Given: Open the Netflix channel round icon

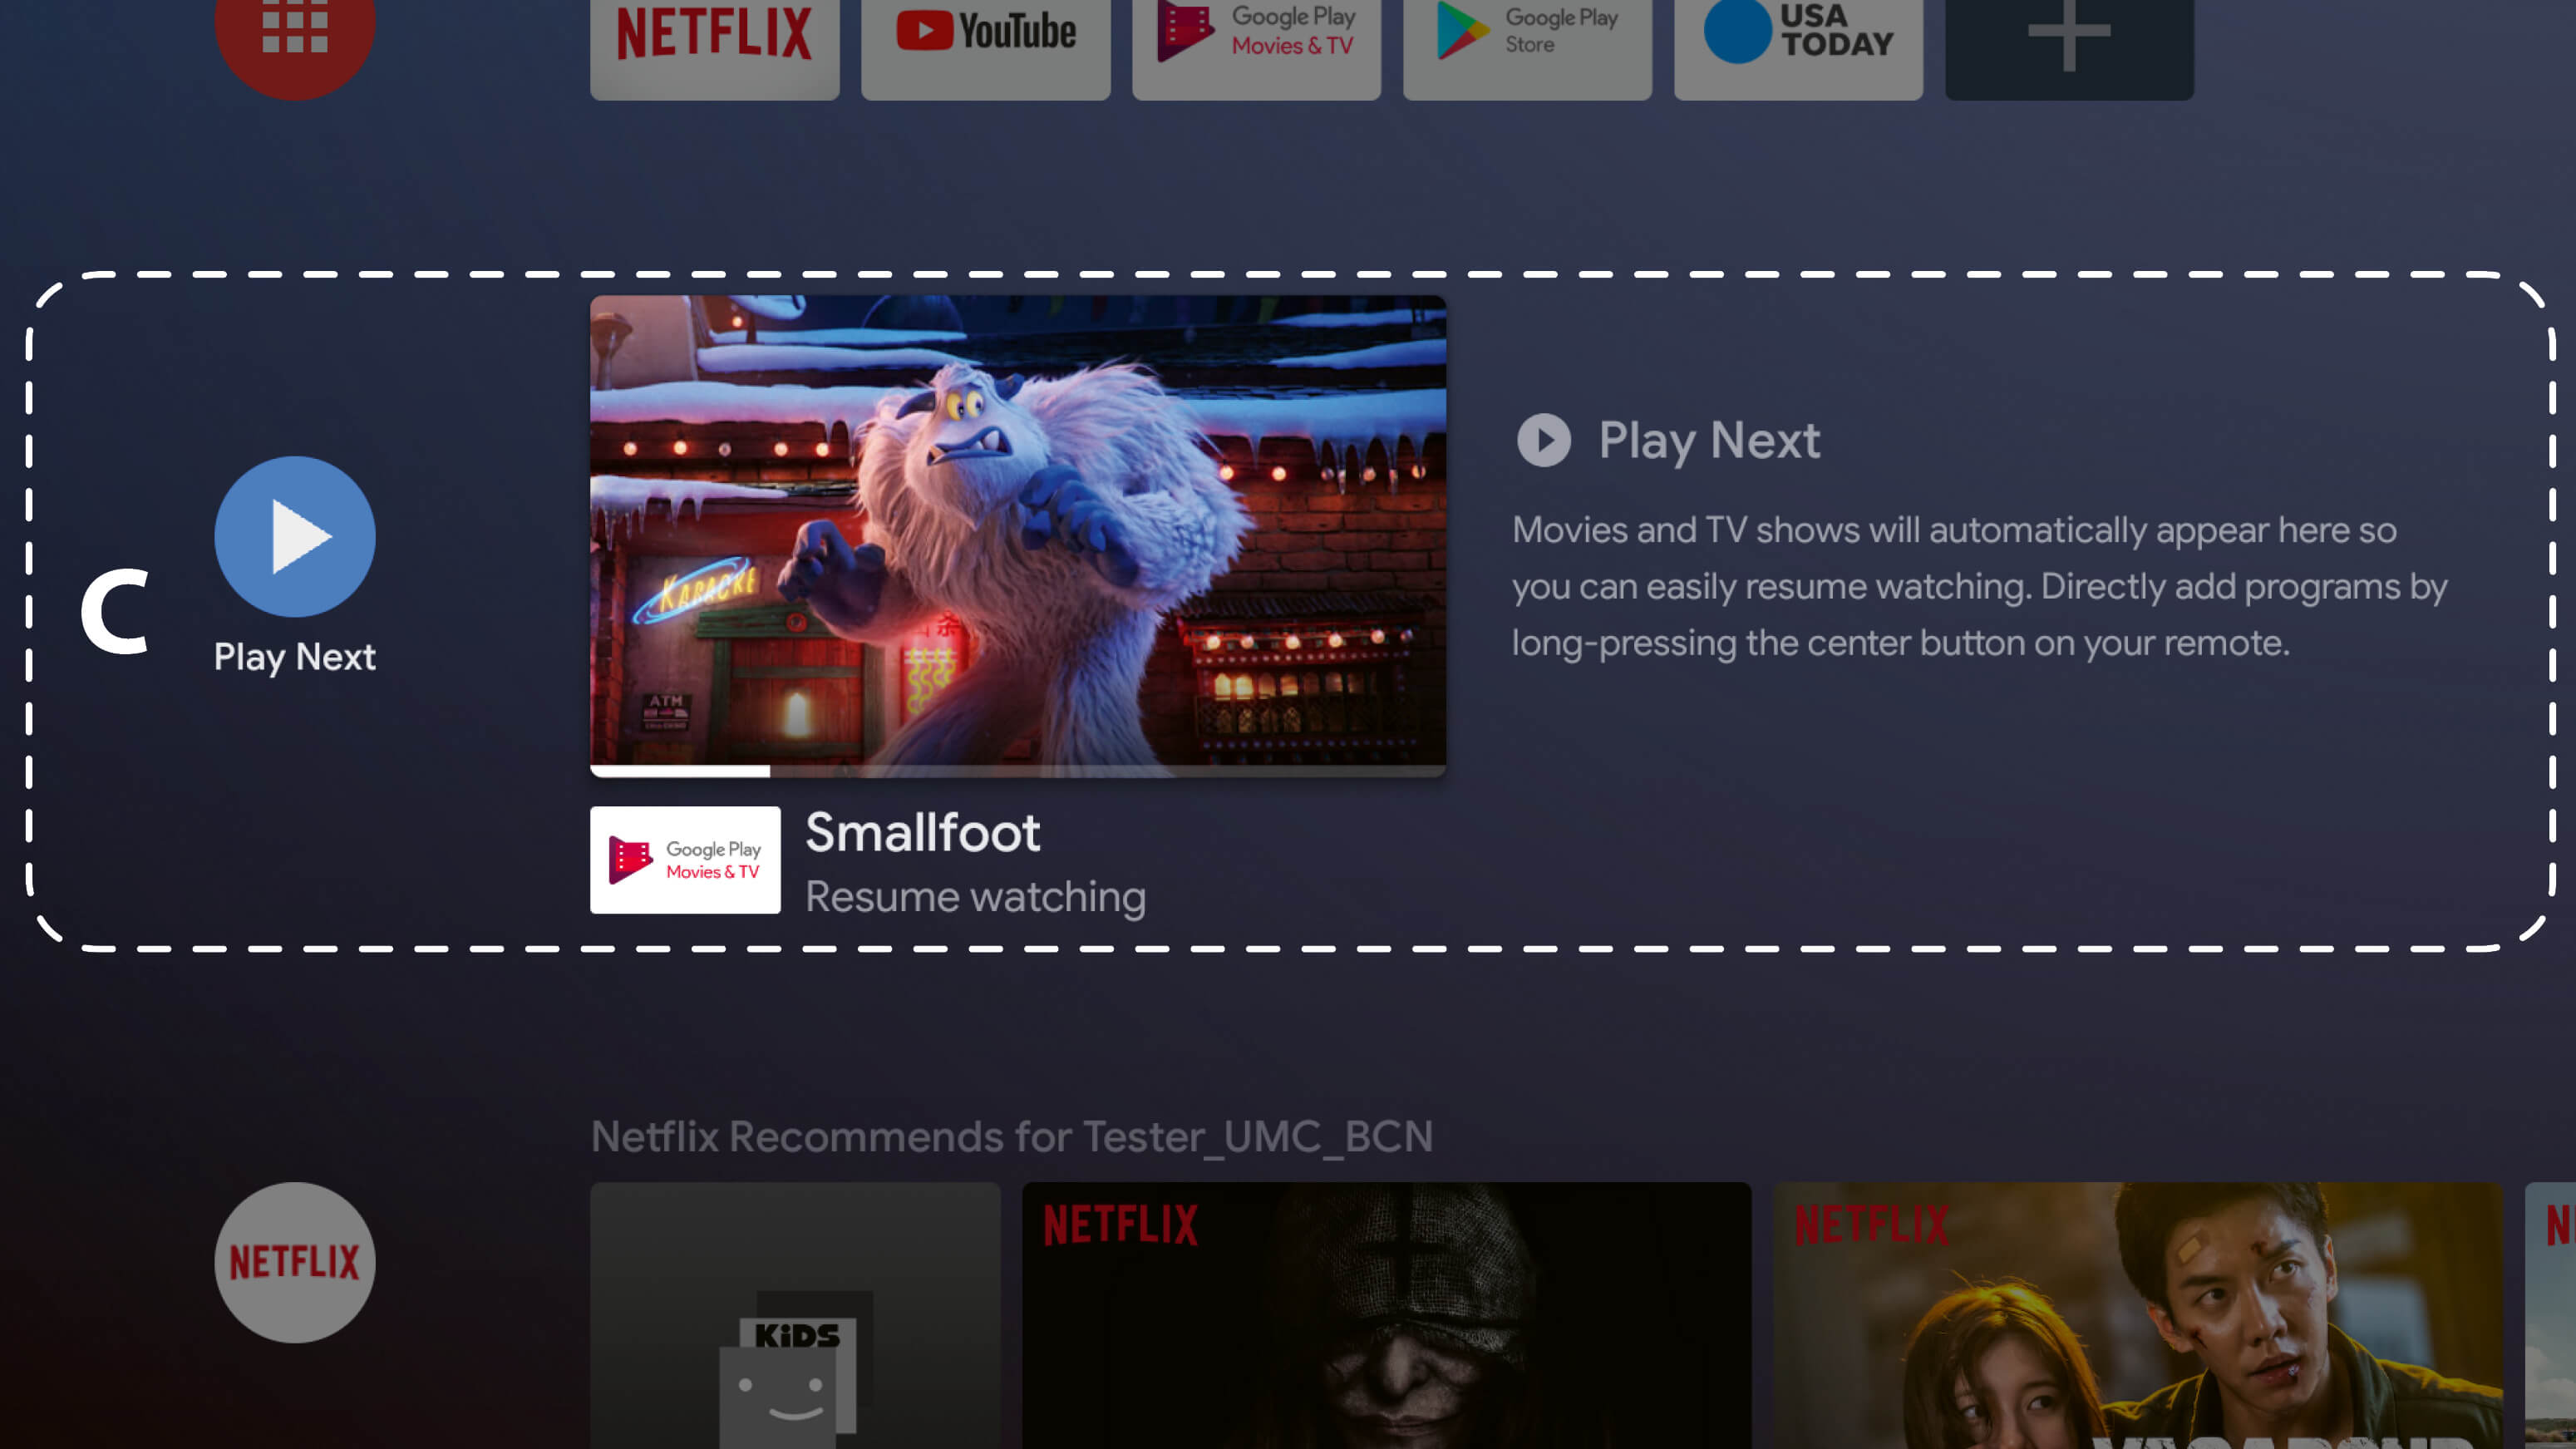Looking at the screenshot, I should (x=295, y=1263).
